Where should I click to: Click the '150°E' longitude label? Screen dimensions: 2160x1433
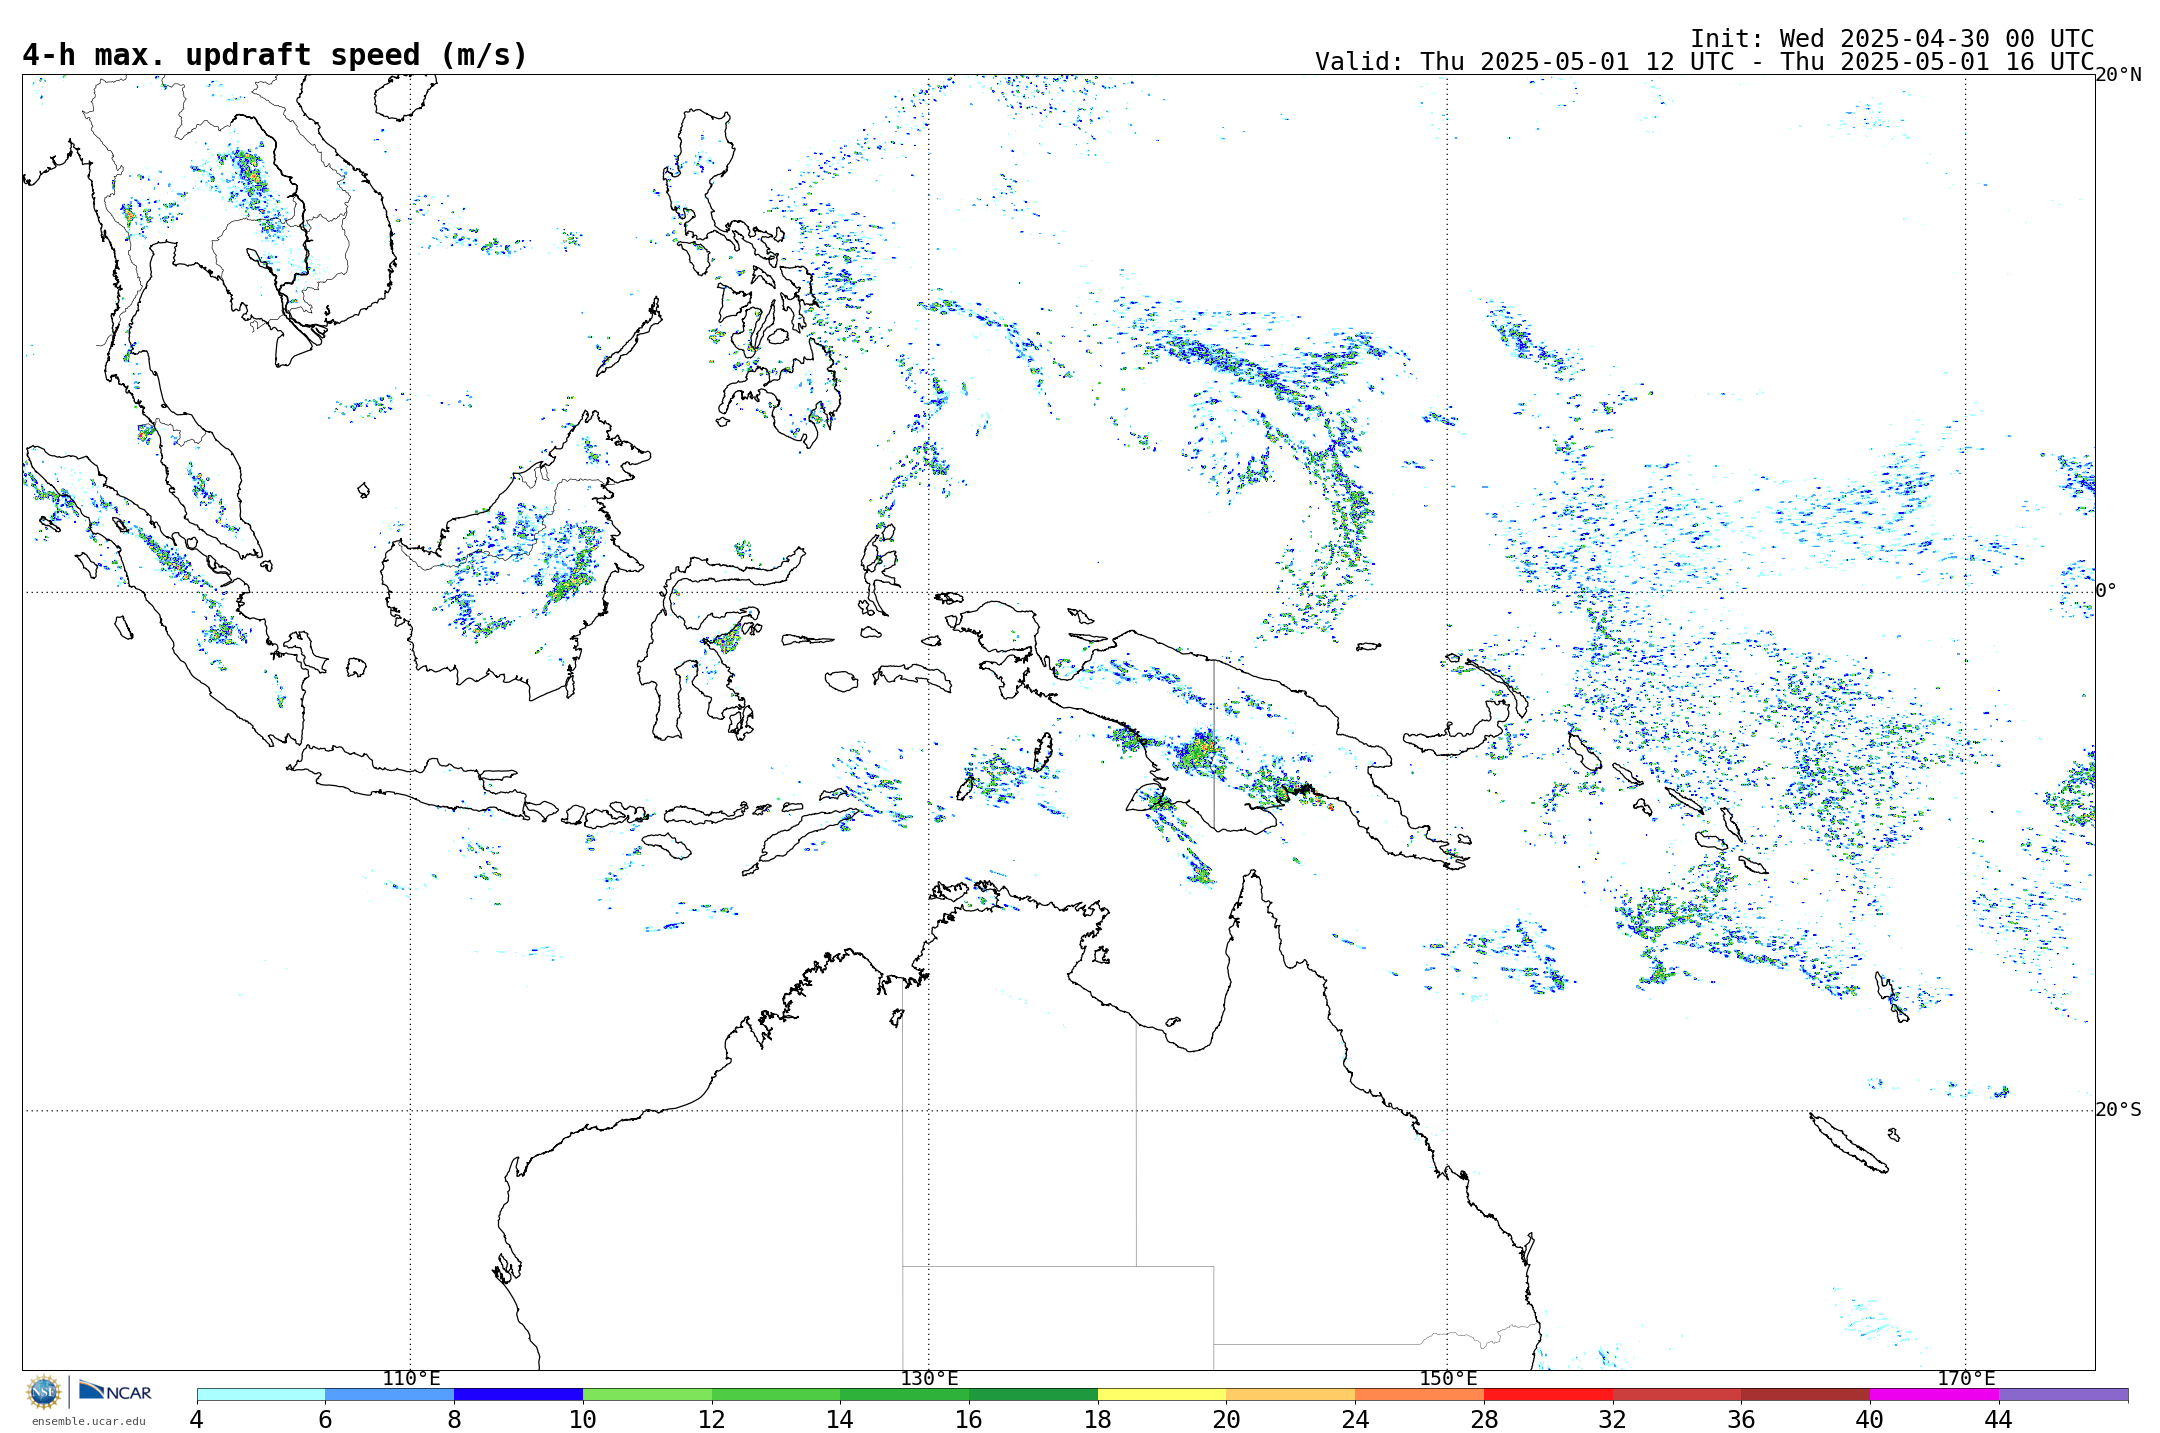(x=1448, y=1379)
